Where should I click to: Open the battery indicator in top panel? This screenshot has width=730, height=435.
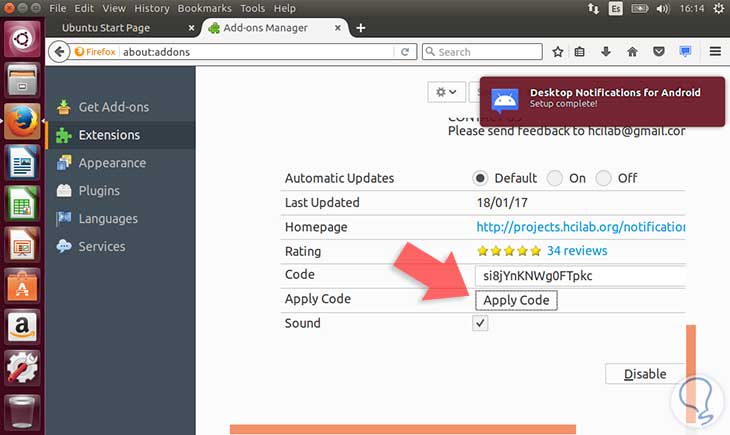click(640, 8)
